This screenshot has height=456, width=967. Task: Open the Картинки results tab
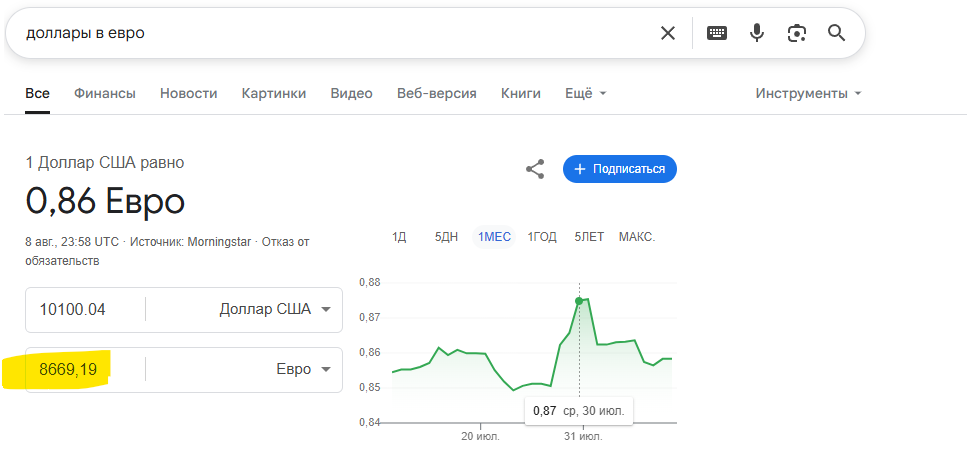[274, 93]
